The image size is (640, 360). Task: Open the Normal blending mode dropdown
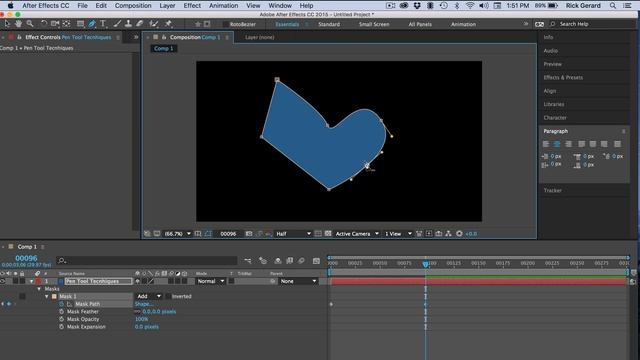click(x=210, y=281)
